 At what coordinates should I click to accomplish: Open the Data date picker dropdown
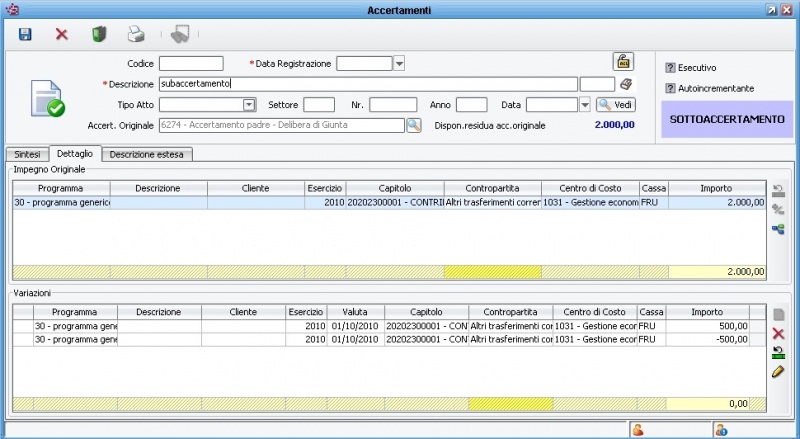click(x=585, y=104)
